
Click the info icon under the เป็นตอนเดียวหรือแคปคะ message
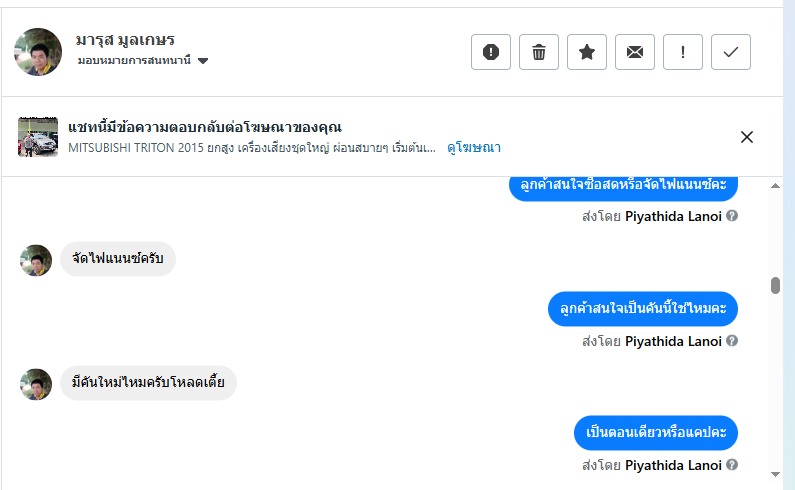[732, 465]
